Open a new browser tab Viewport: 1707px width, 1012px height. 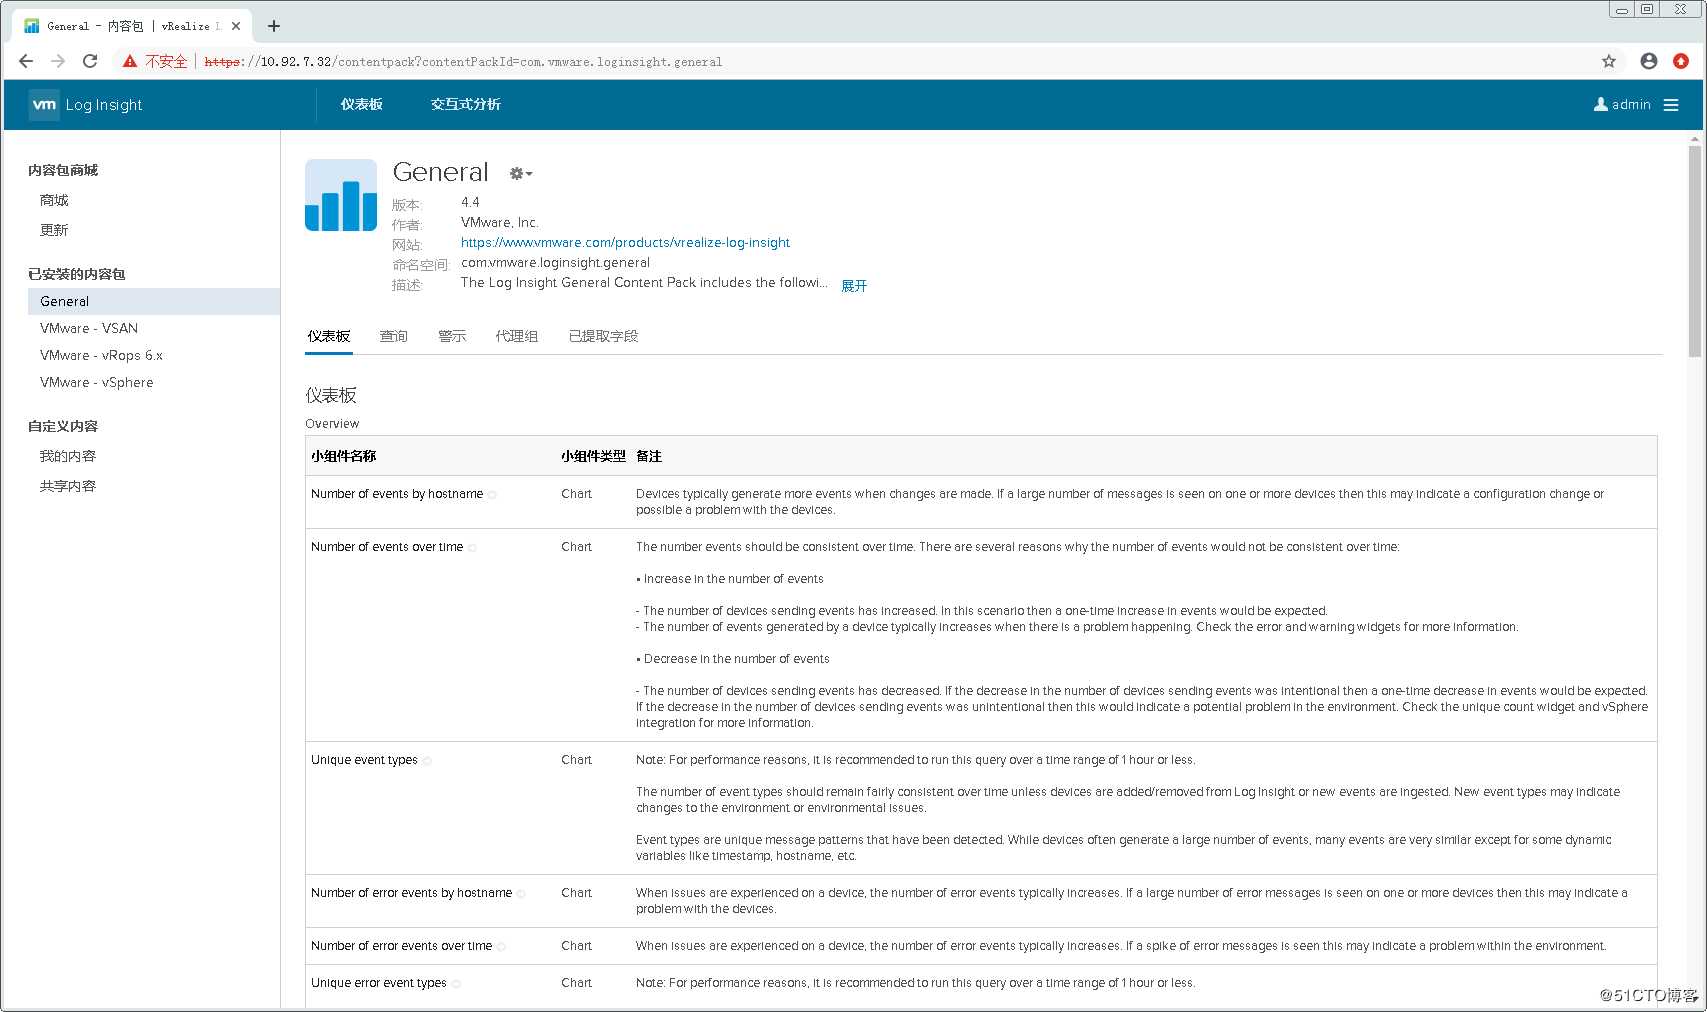point(274,26)
